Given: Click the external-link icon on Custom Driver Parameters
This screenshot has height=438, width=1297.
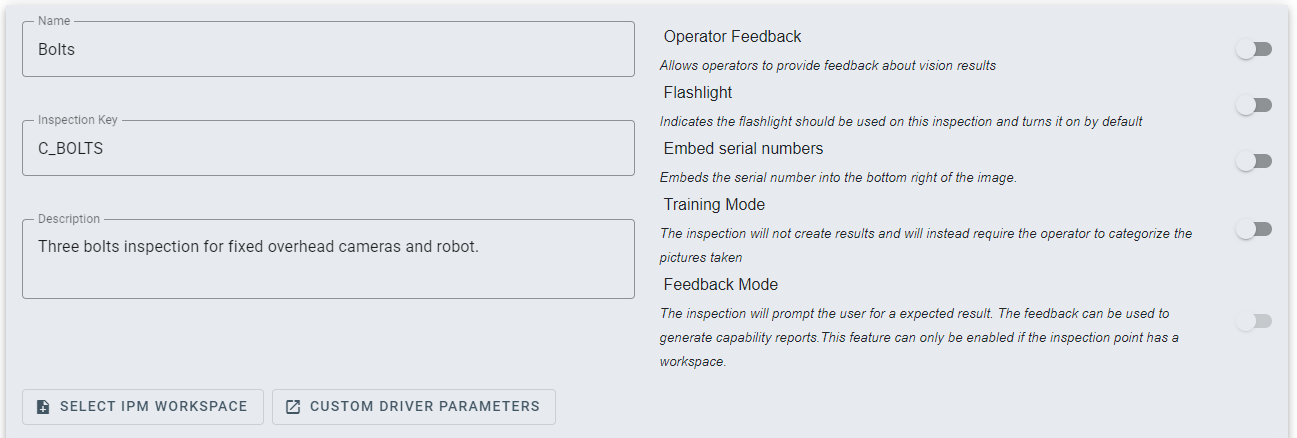Looking at the screenshot, I should coord(293,407).
